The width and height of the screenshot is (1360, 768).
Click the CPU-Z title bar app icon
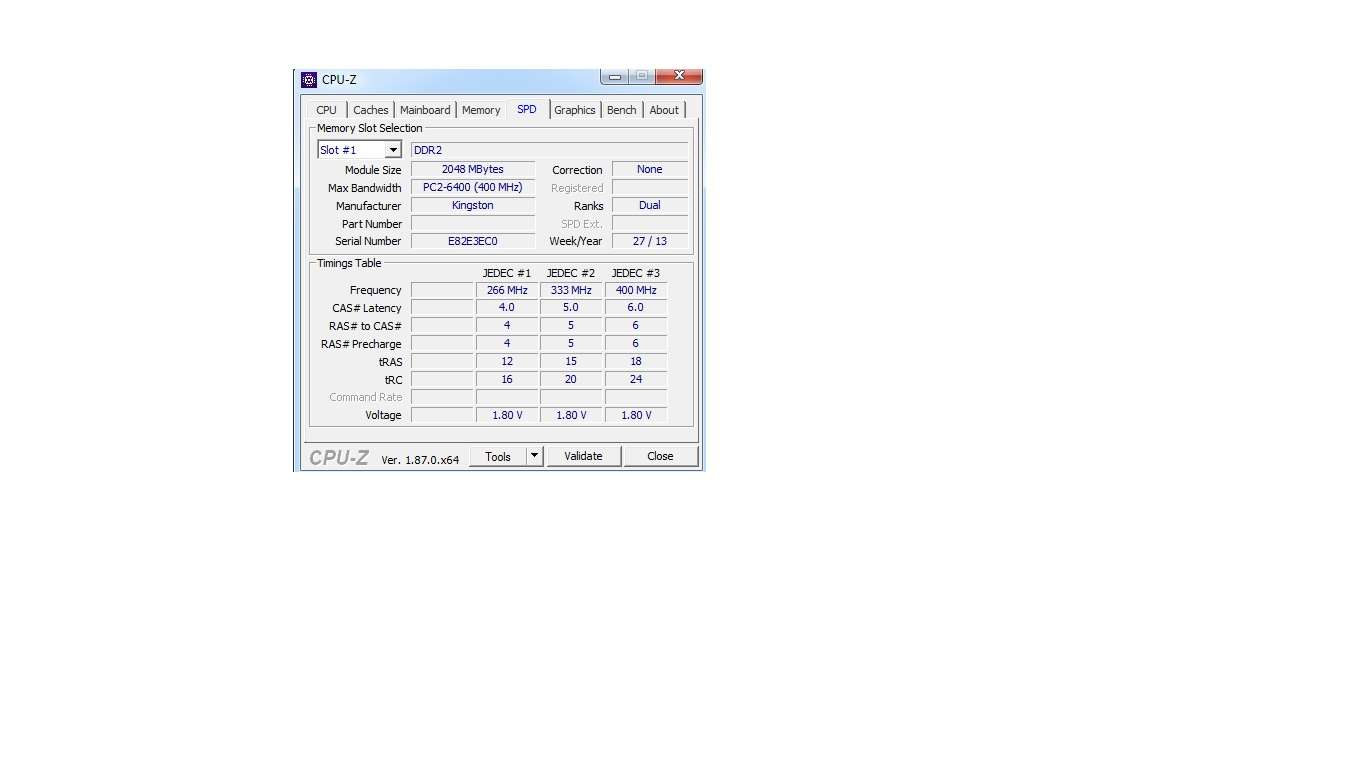click(309, 80)
